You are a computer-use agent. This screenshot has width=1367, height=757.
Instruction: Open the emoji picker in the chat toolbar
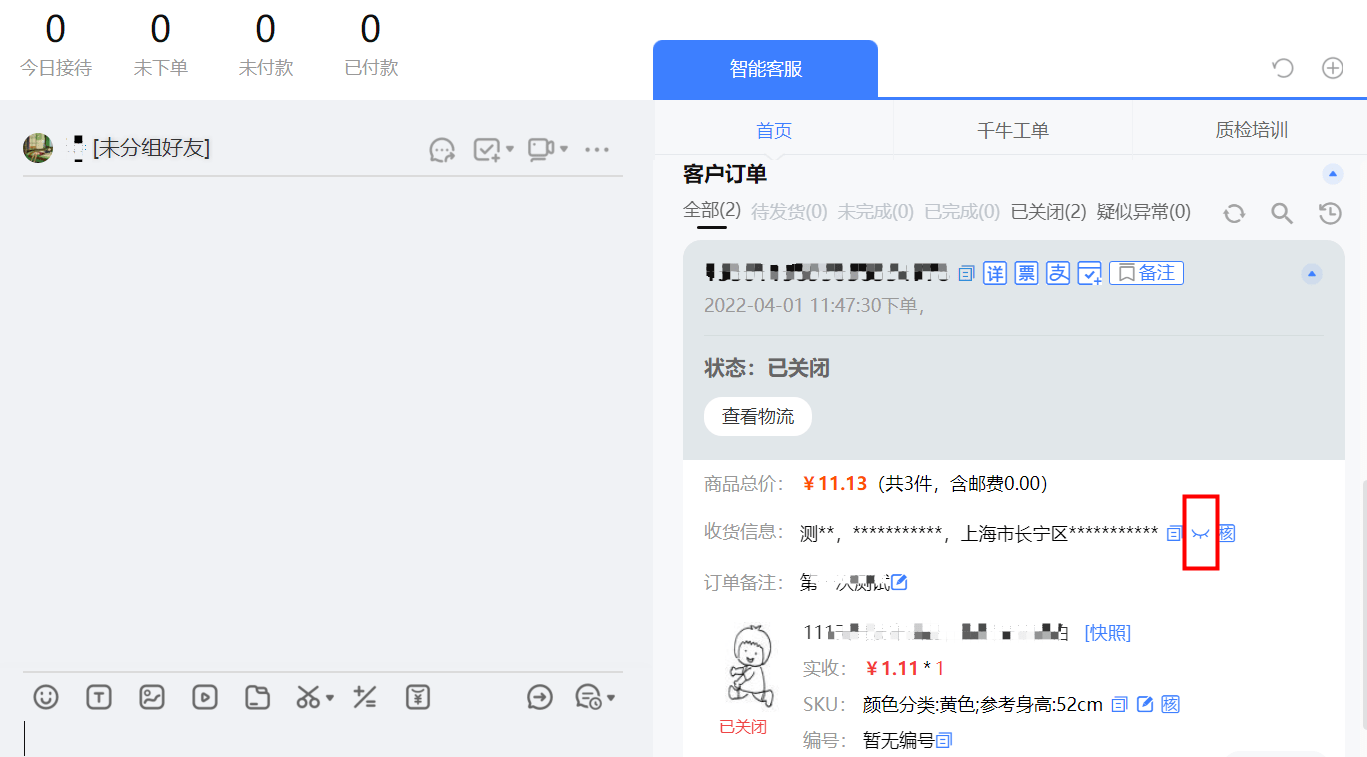(x=46, y=697)
